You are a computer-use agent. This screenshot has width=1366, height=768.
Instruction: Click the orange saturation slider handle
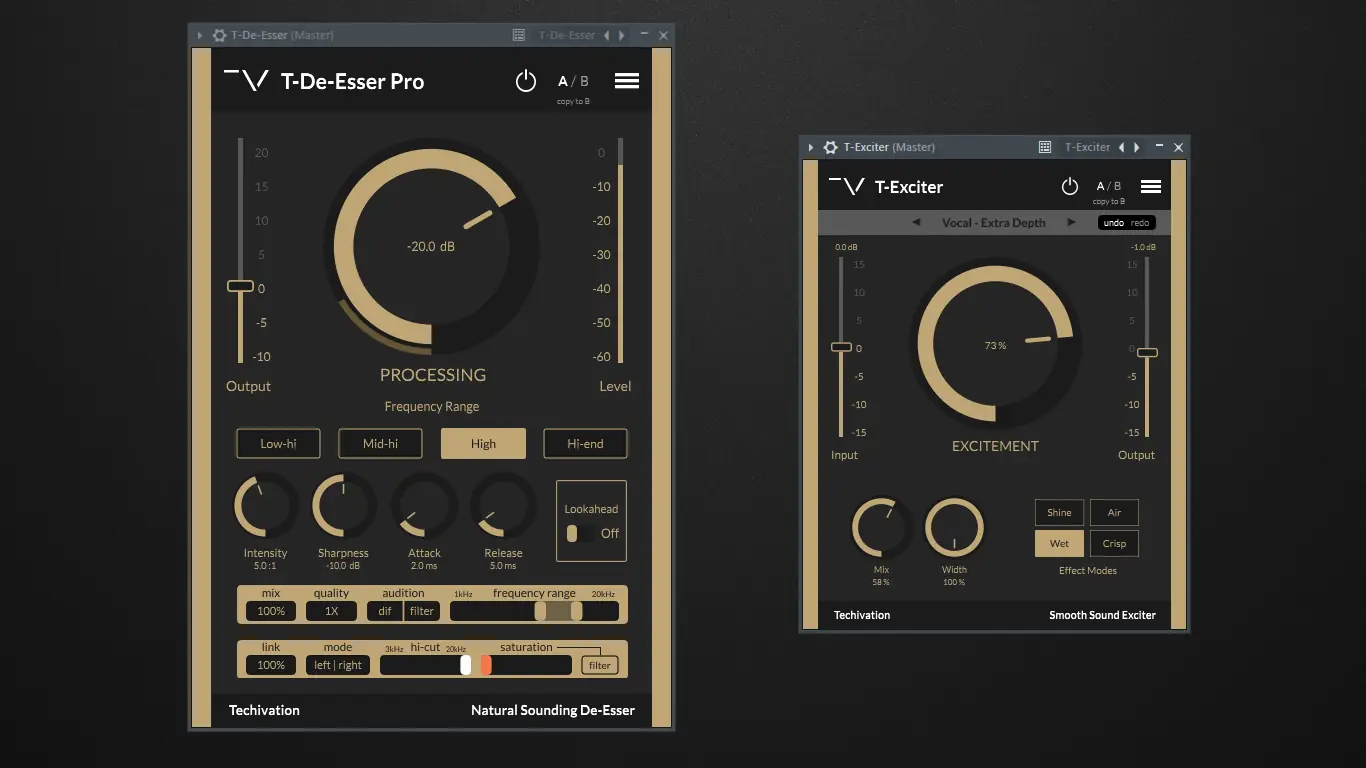[x=486, y=665]
